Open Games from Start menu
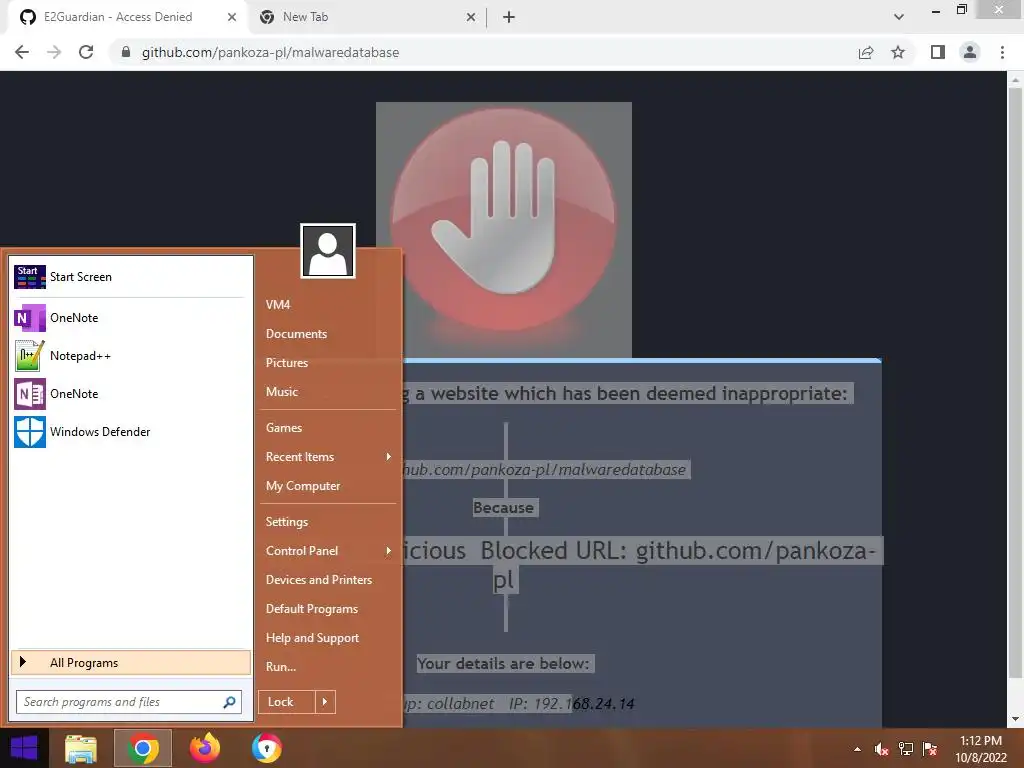The width and height of the screenshot is (1024, 768). pos(283,428)
